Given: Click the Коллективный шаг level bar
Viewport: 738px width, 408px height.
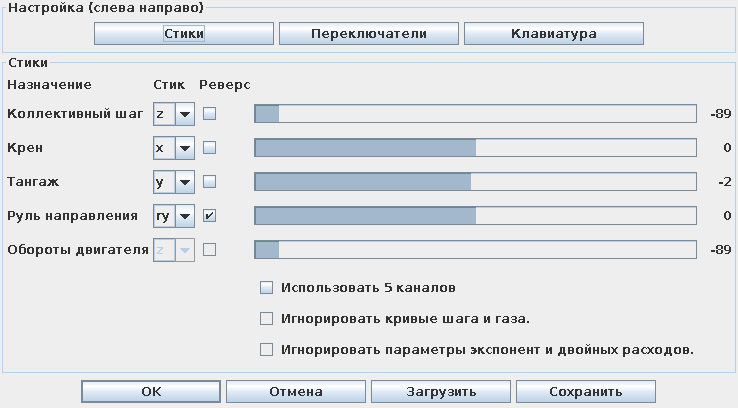Looking at the screenshot, I should click(x=475, y=114).
